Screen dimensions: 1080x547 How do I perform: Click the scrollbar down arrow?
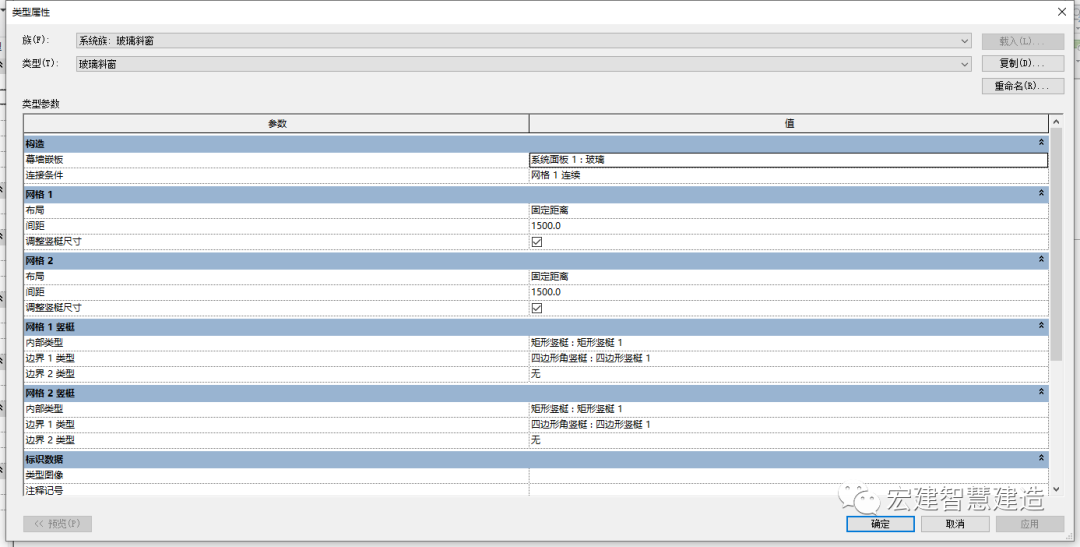[x=1057, y=489]
